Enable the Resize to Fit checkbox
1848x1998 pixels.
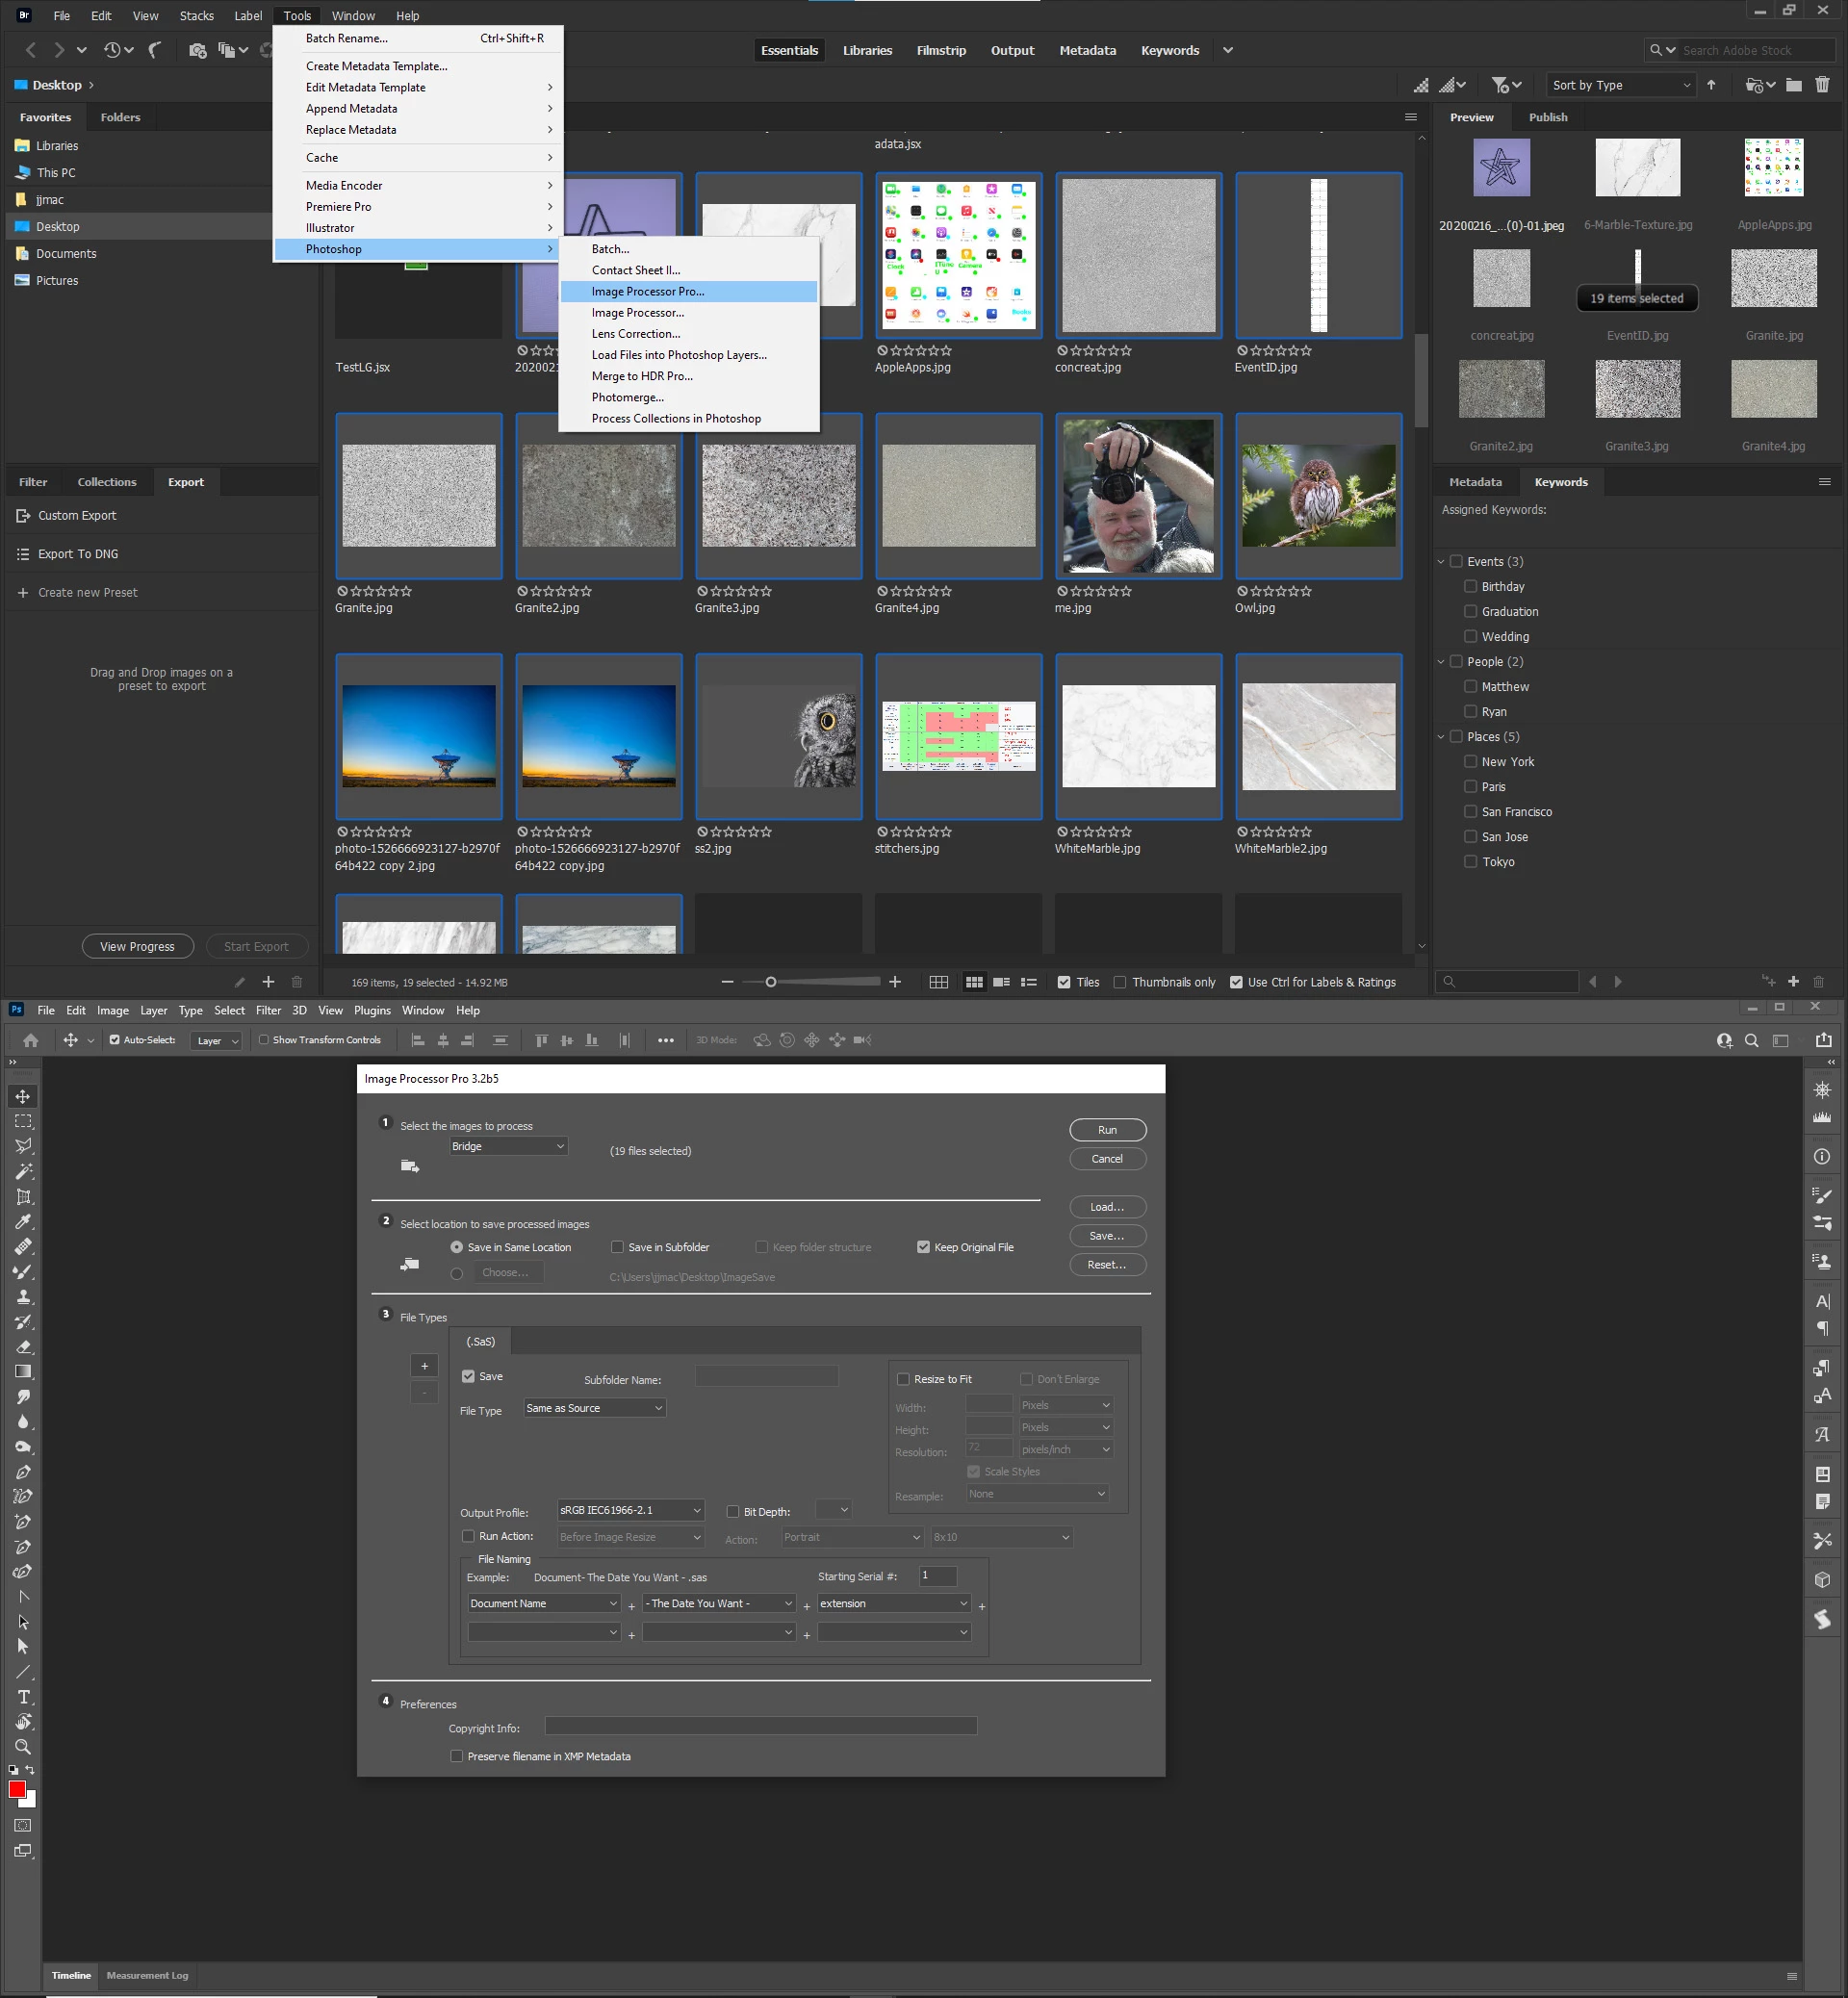click(904, 1379)
